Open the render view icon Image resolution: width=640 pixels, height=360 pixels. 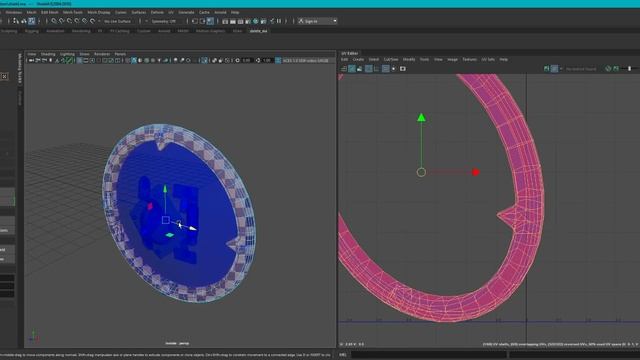click(x=225, y=21)
